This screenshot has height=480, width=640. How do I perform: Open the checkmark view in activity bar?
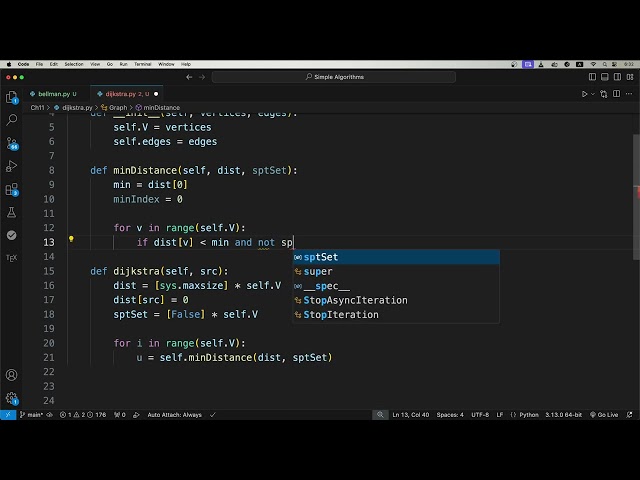coord(11,235)
